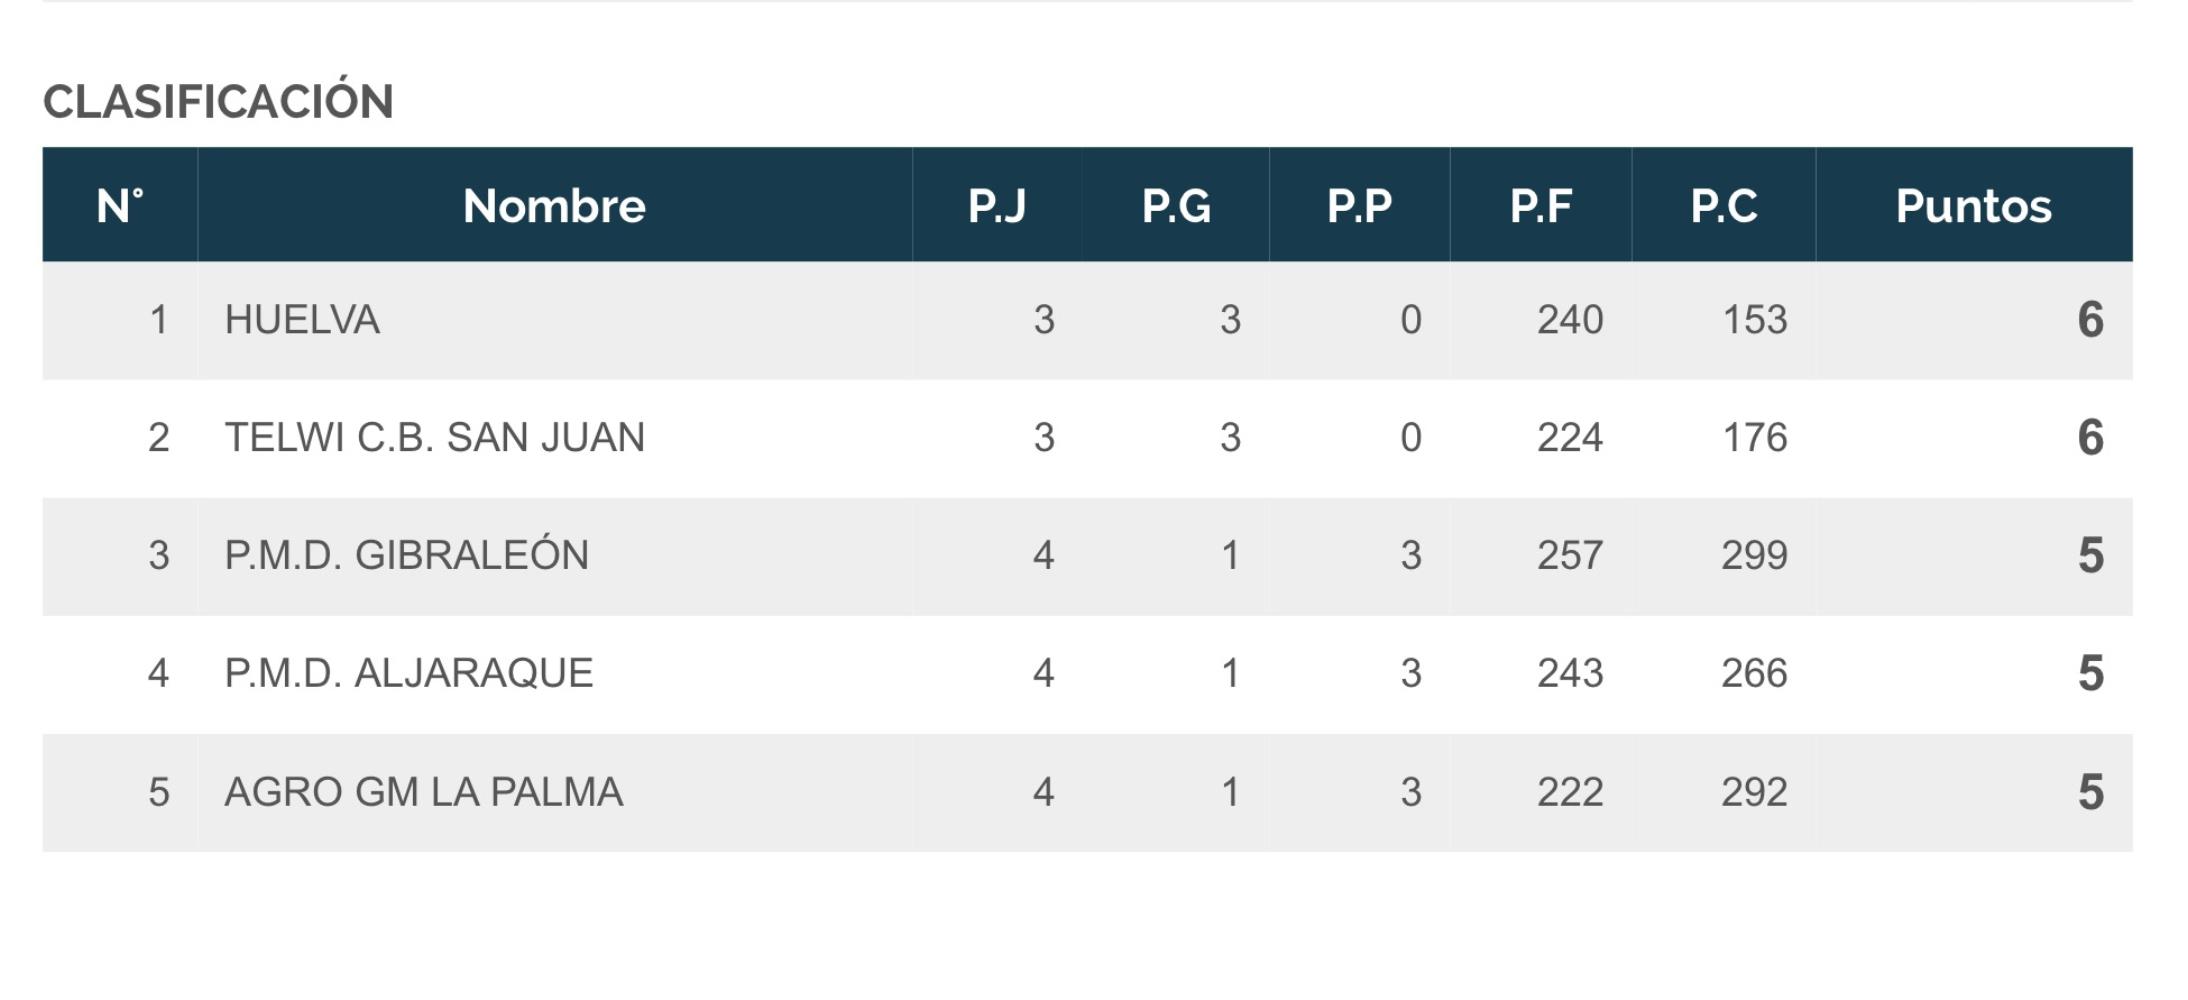
Task: Click the Nombre column header
Action: coord(554,206)
